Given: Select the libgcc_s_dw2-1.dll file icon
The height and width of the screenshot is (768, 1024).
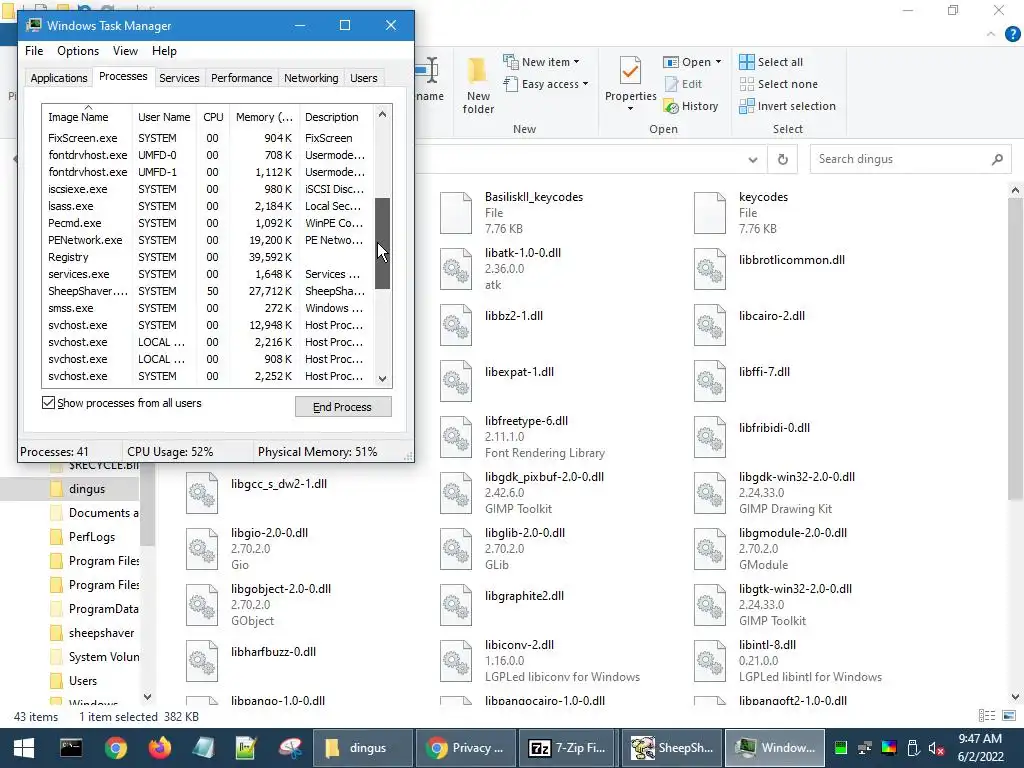Looking at the screenshot, I should pyautogui.click(x=202, y=493).
